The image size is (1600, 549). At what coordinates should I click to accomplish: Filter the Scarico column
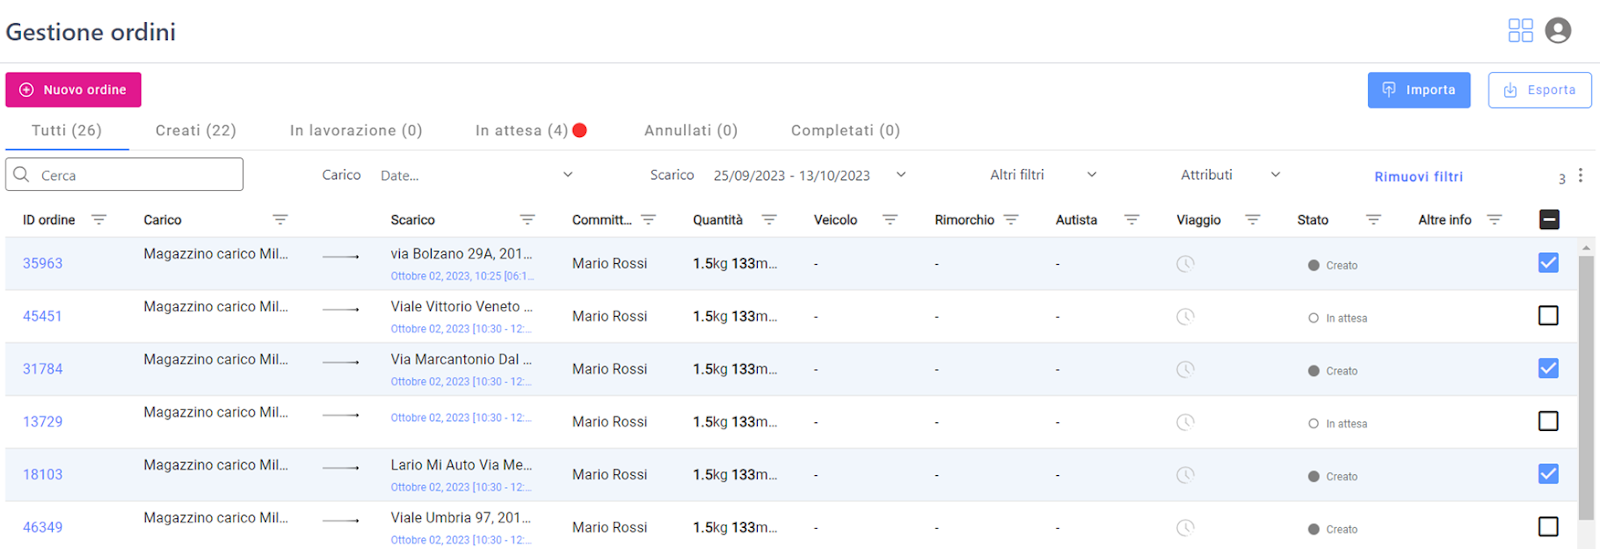click(527, 219)
